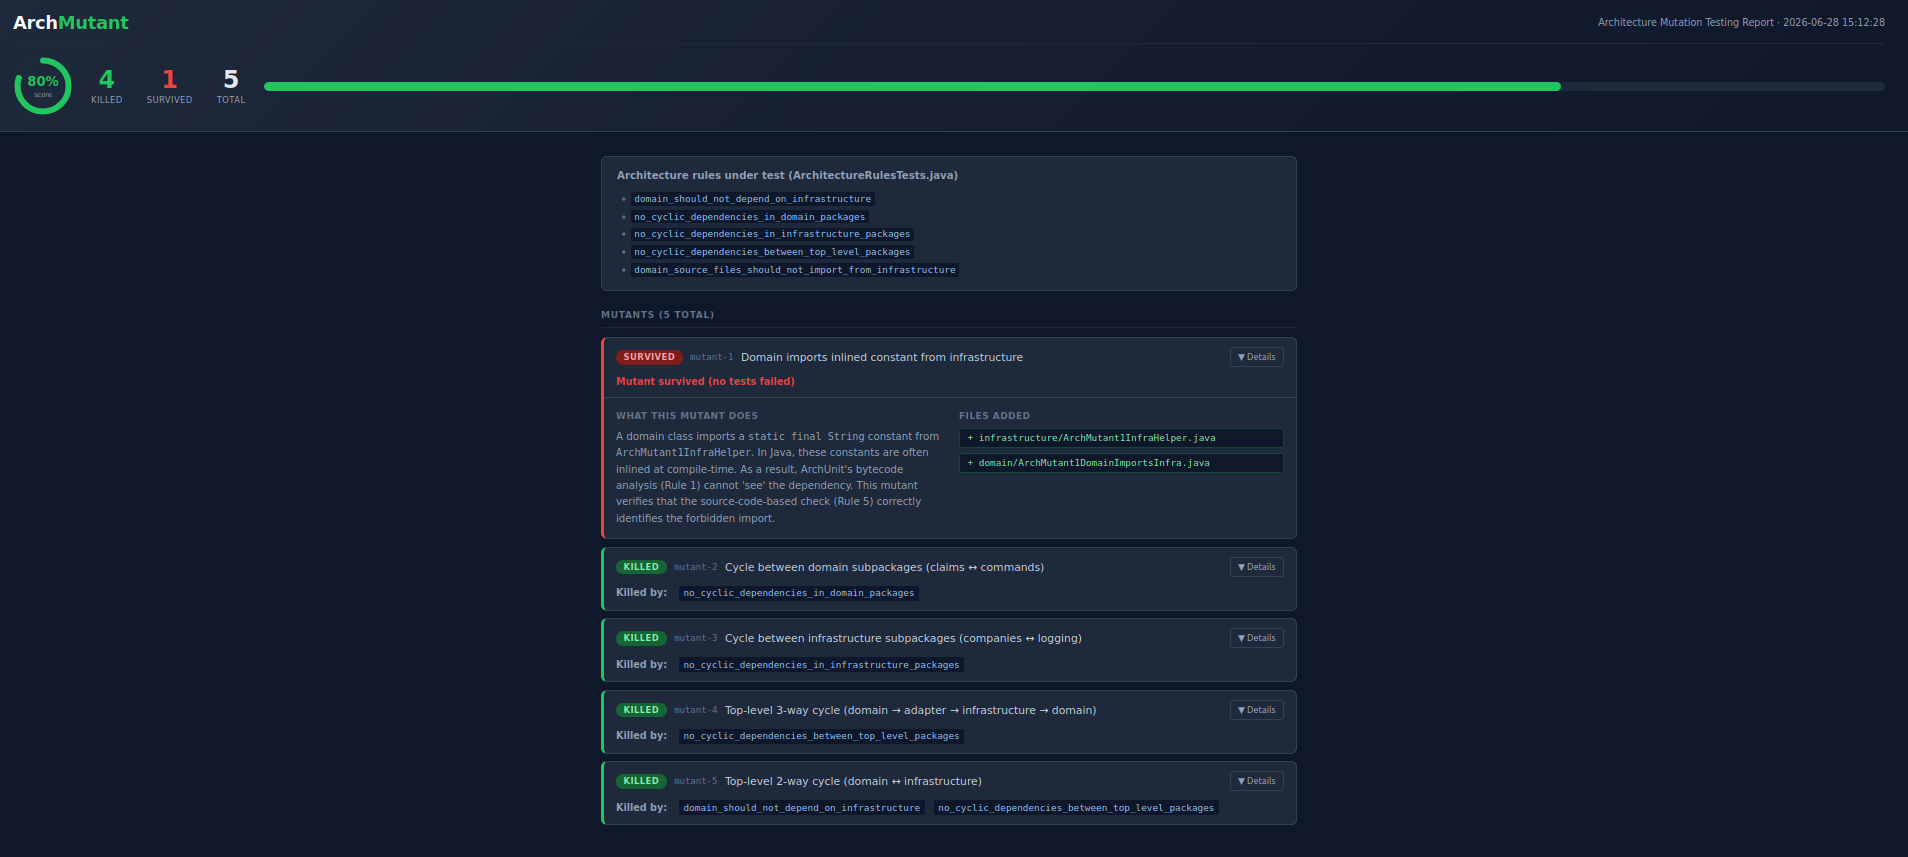The image size is (1908, 857).
Task: Click mutant-5 title 'Top-level 2-way cycle'
Action: coord(853,781)
